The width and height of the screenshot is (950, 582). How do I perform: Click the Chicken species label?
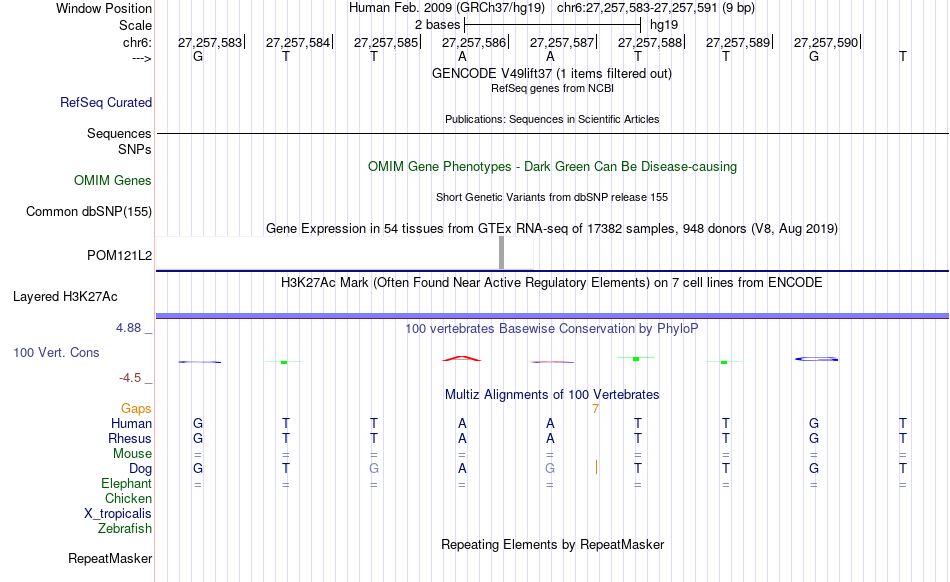[x=128, y=498]
